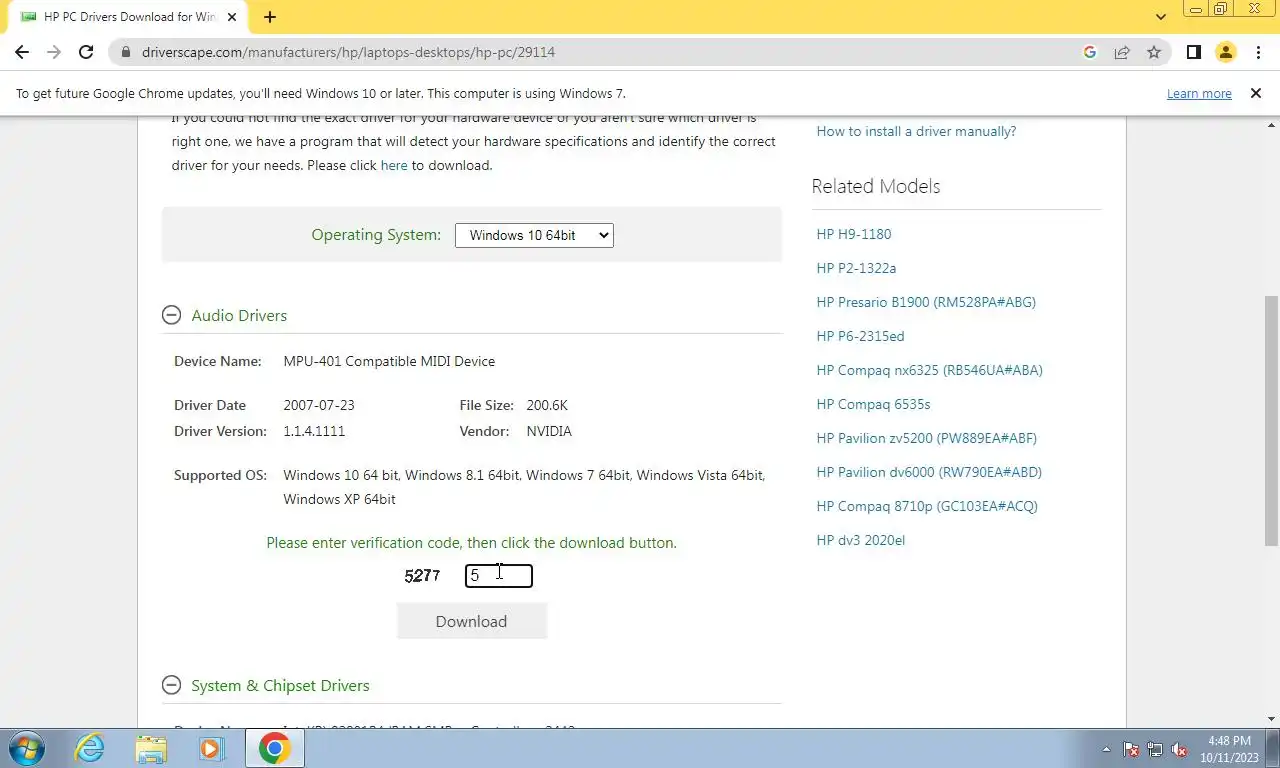View site information lock icon

click(126, 52)
